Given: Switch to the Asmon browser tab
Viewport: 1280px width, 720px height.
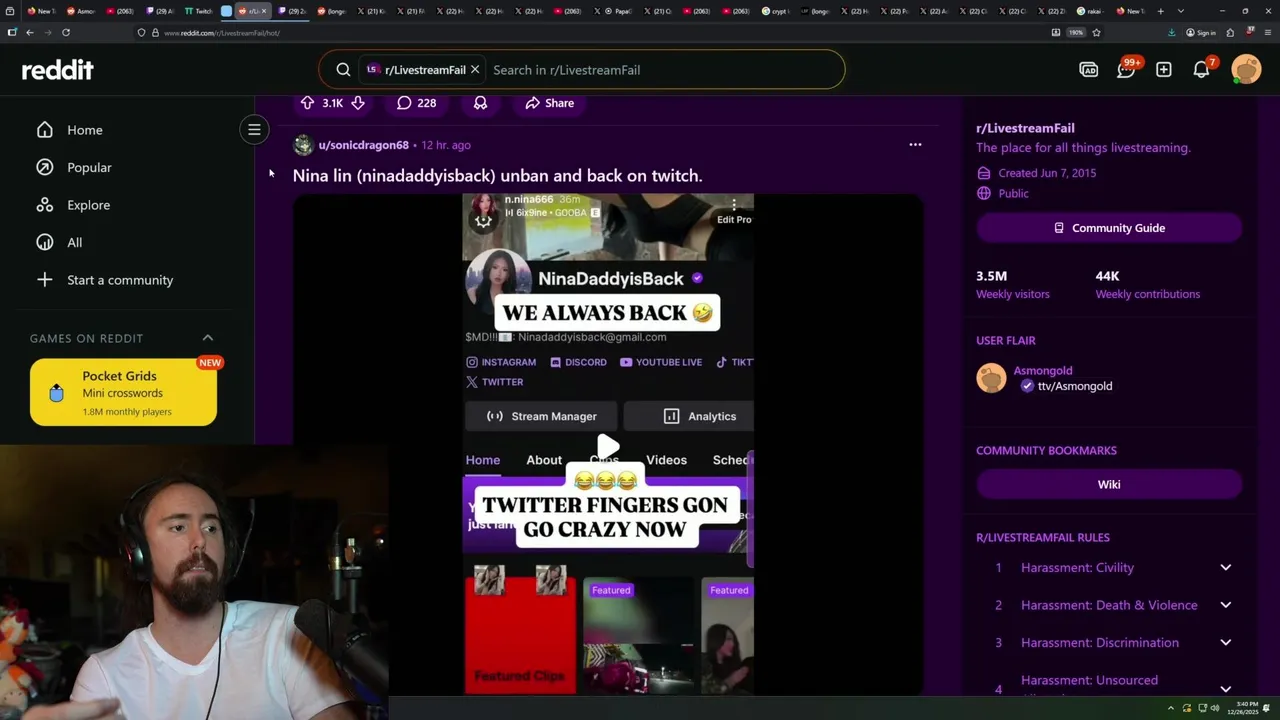Looking at the screenshot, I should 81,11.
